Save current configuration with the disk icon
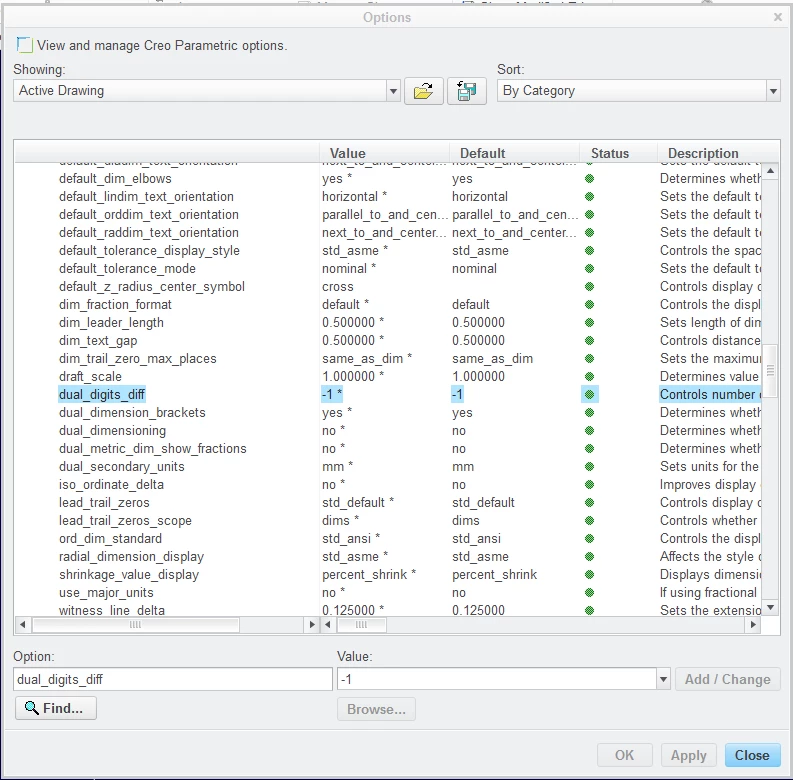This screenshot has height=780, width=793. (x=466, y=91)
